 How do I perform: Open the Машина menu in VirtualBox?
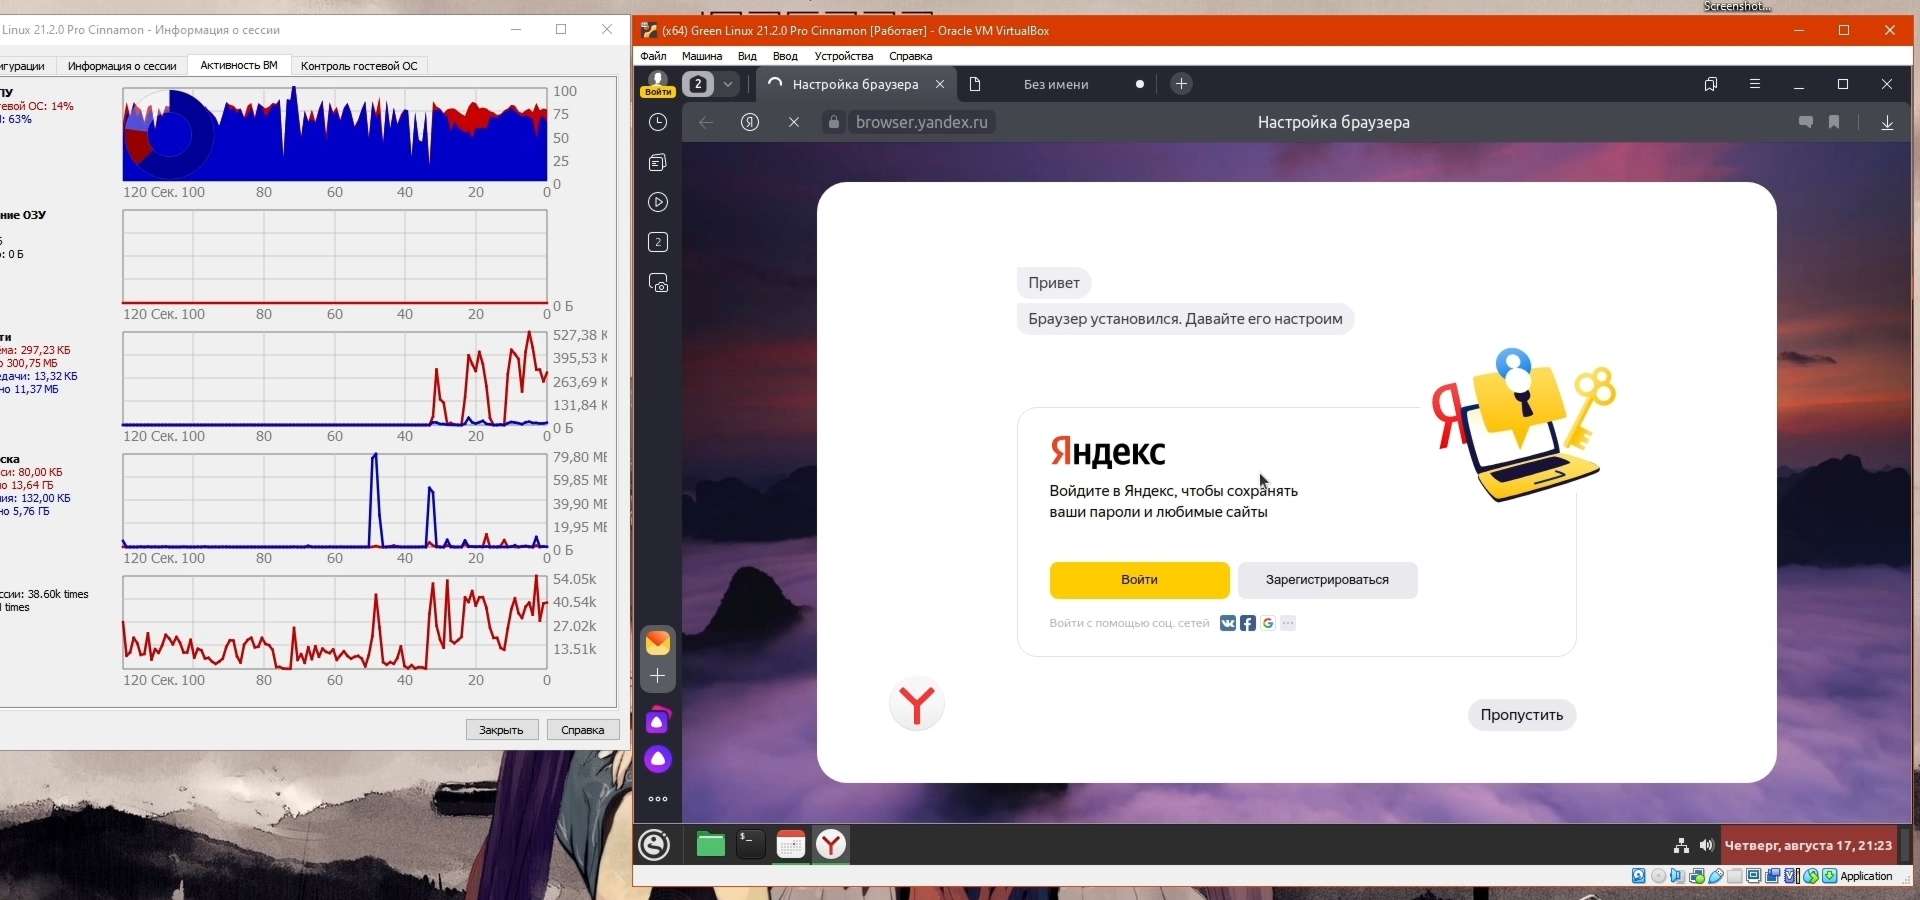coord(702,56)
